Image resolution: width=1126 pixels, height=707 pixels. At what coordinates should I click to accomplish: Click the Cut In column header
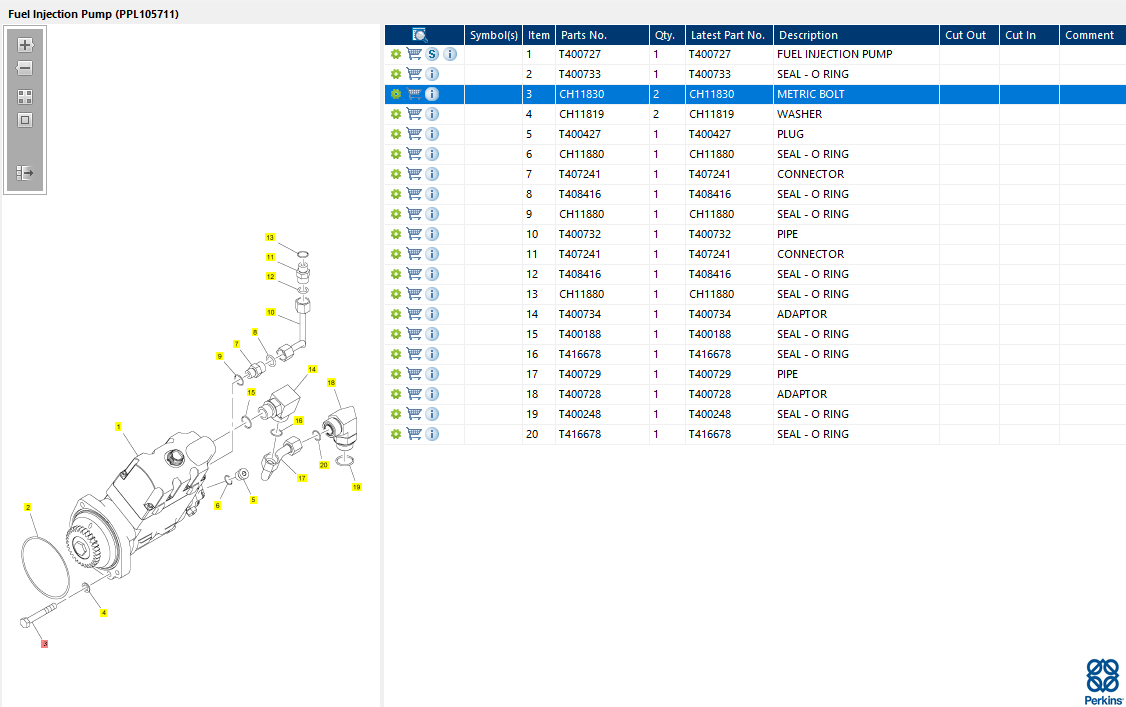(x=1029, y=34)
